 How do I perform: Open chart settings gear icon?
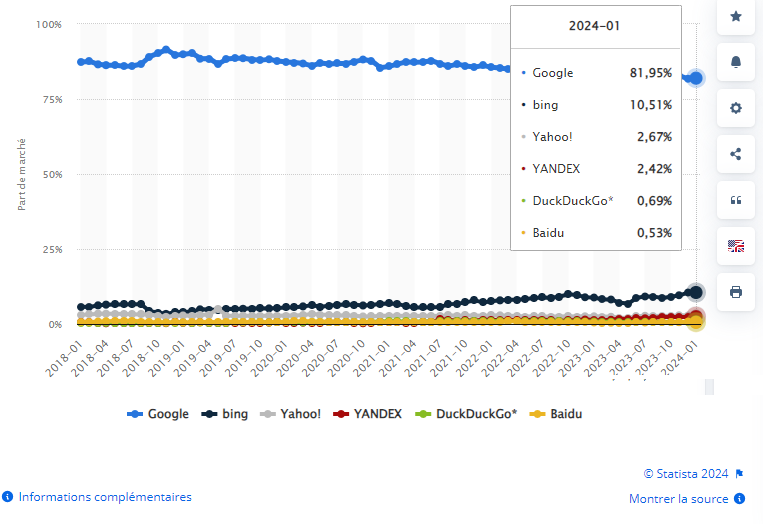pyautogui.click(x=736, y=108)
